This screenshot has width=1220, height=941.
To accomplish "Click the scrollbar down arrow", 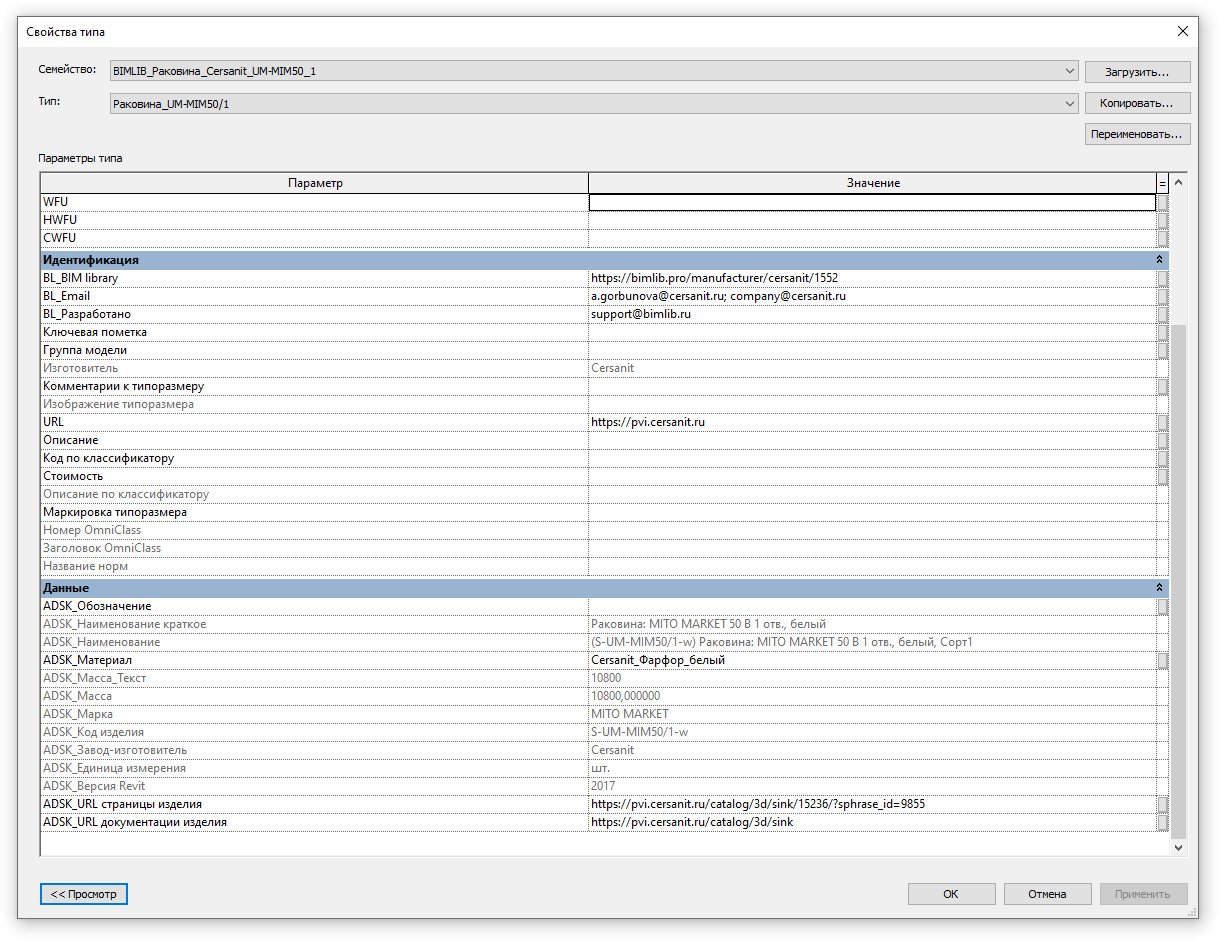I will 1178,847.
